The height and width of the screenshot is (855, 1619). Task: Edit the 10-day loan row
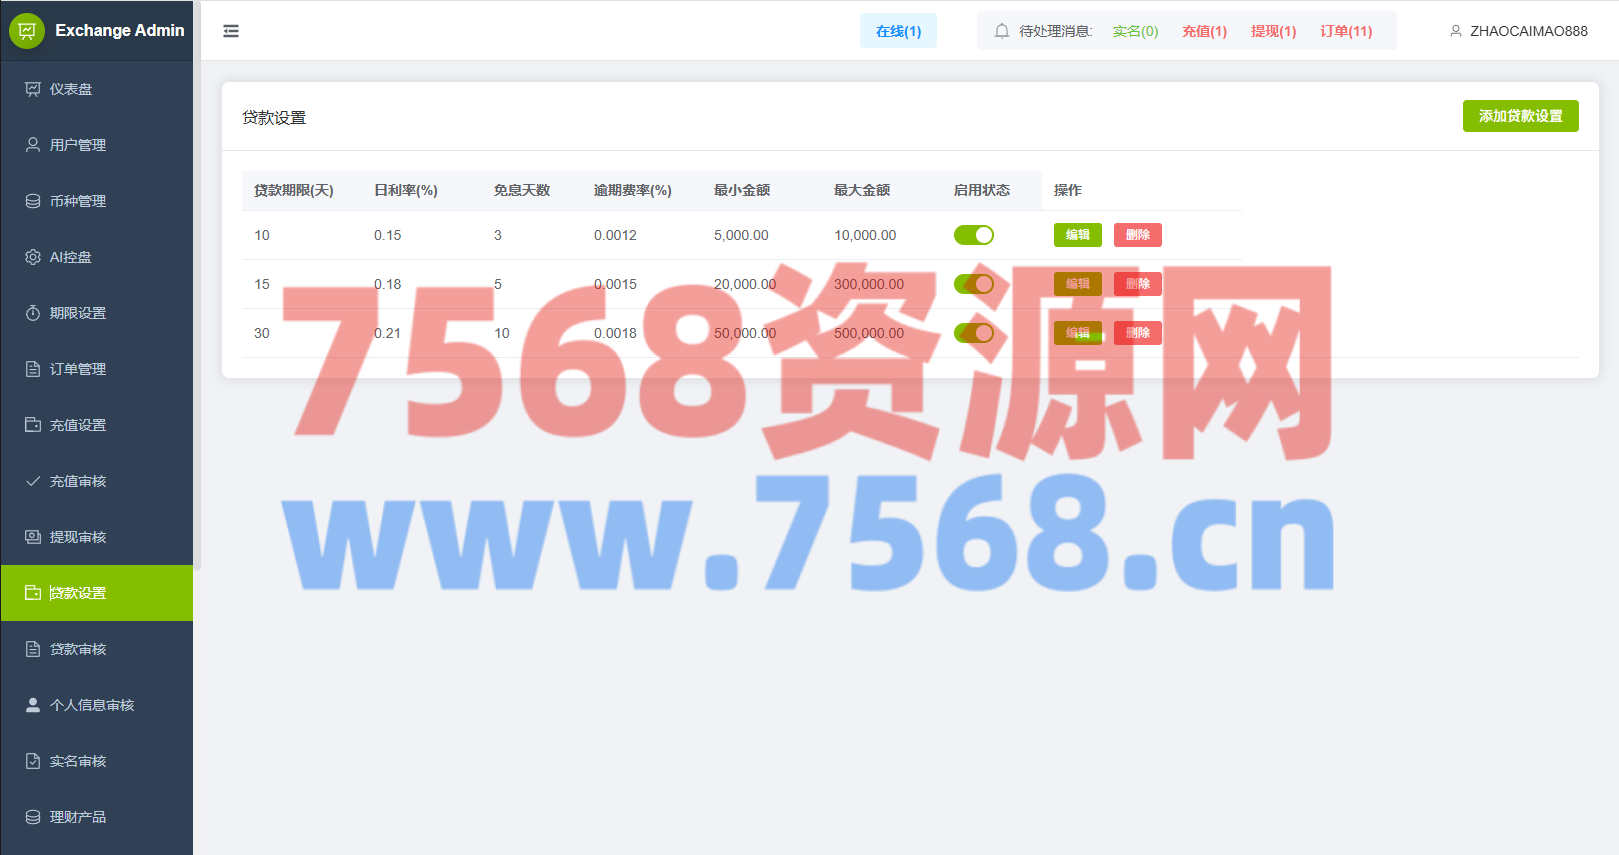pos(1077,235)
